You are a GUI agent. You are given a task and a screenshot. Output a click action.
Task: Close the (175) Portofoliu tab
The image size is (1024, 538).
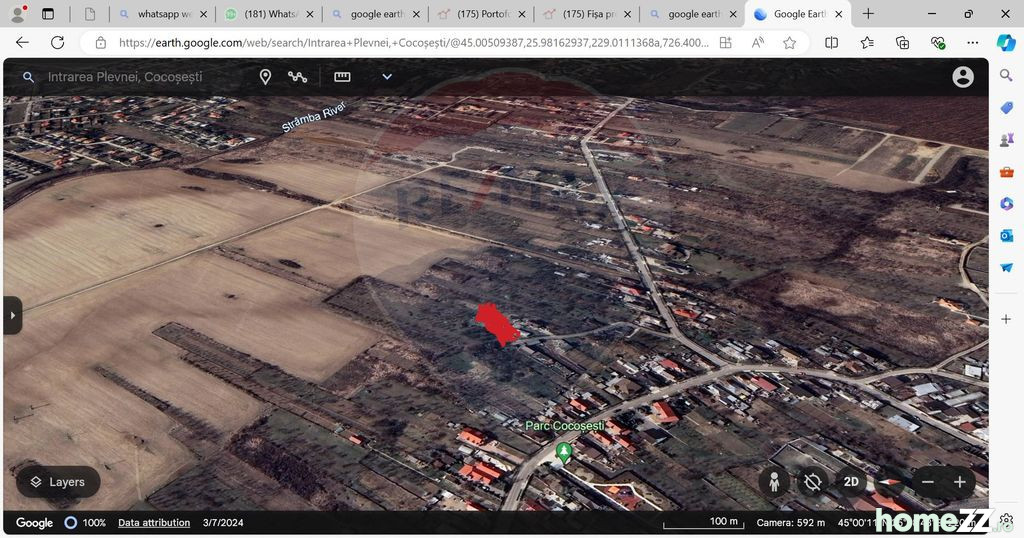(x=521, y=14)
